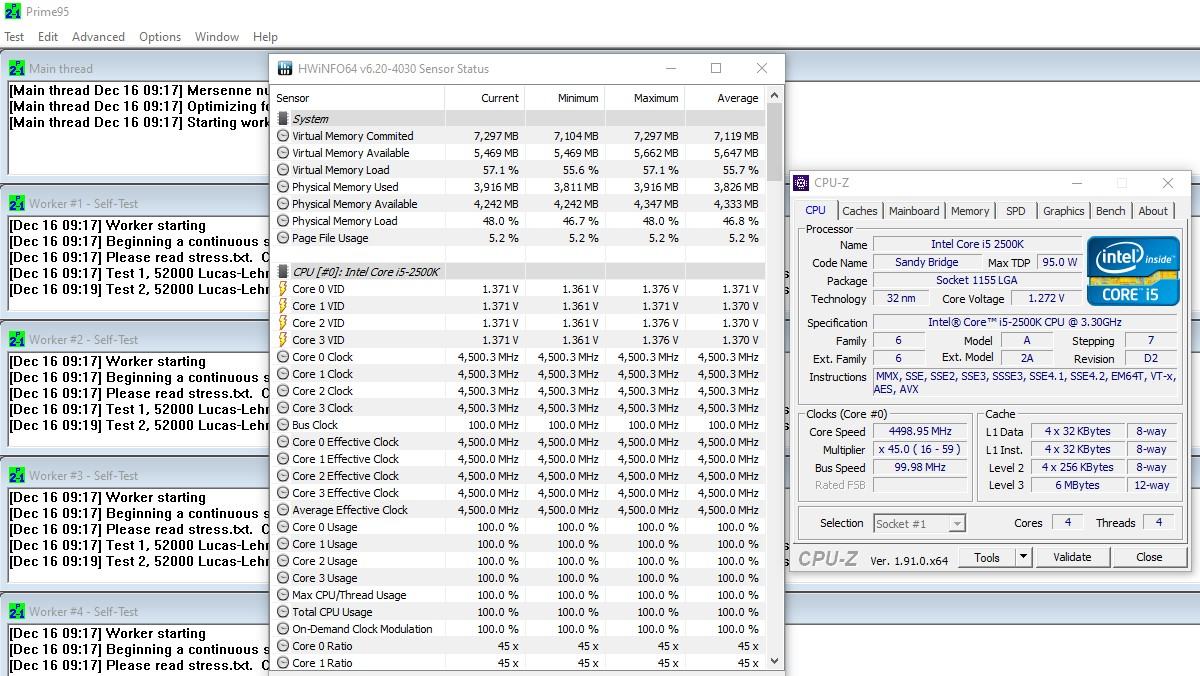Image resolution: width=1200 pixels, height=676 pixels.
Task: Click the Current column header in HWiNFO64
Action: 484,98
